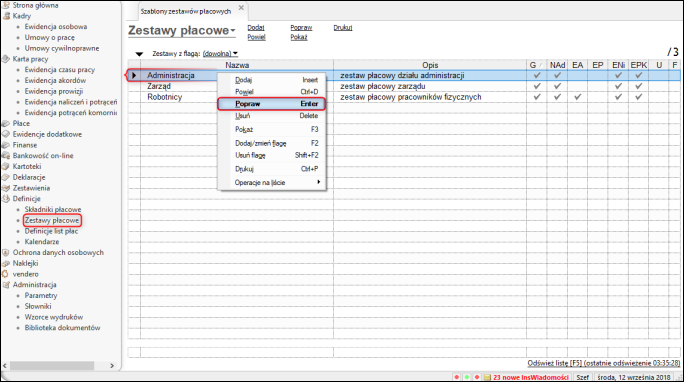Toggle NAd checkbox for Administracja row

pos(557,75)
